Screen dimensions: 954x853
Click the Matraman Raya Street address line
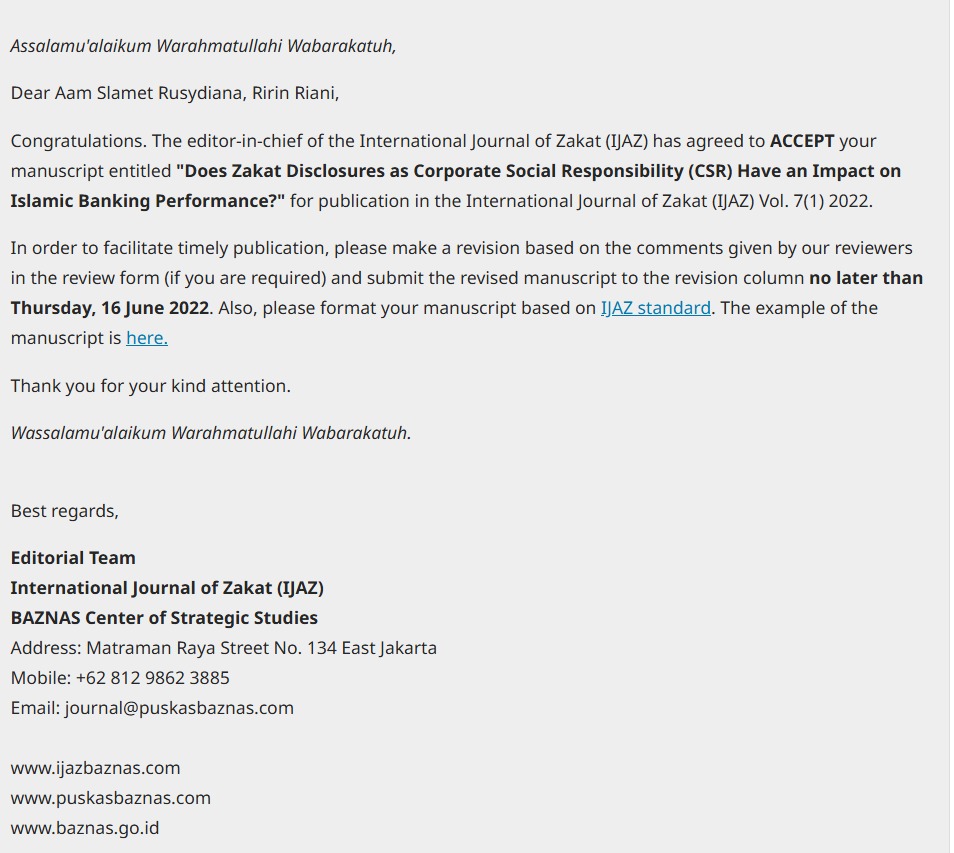pyautogui.click(x=223, y=648)
